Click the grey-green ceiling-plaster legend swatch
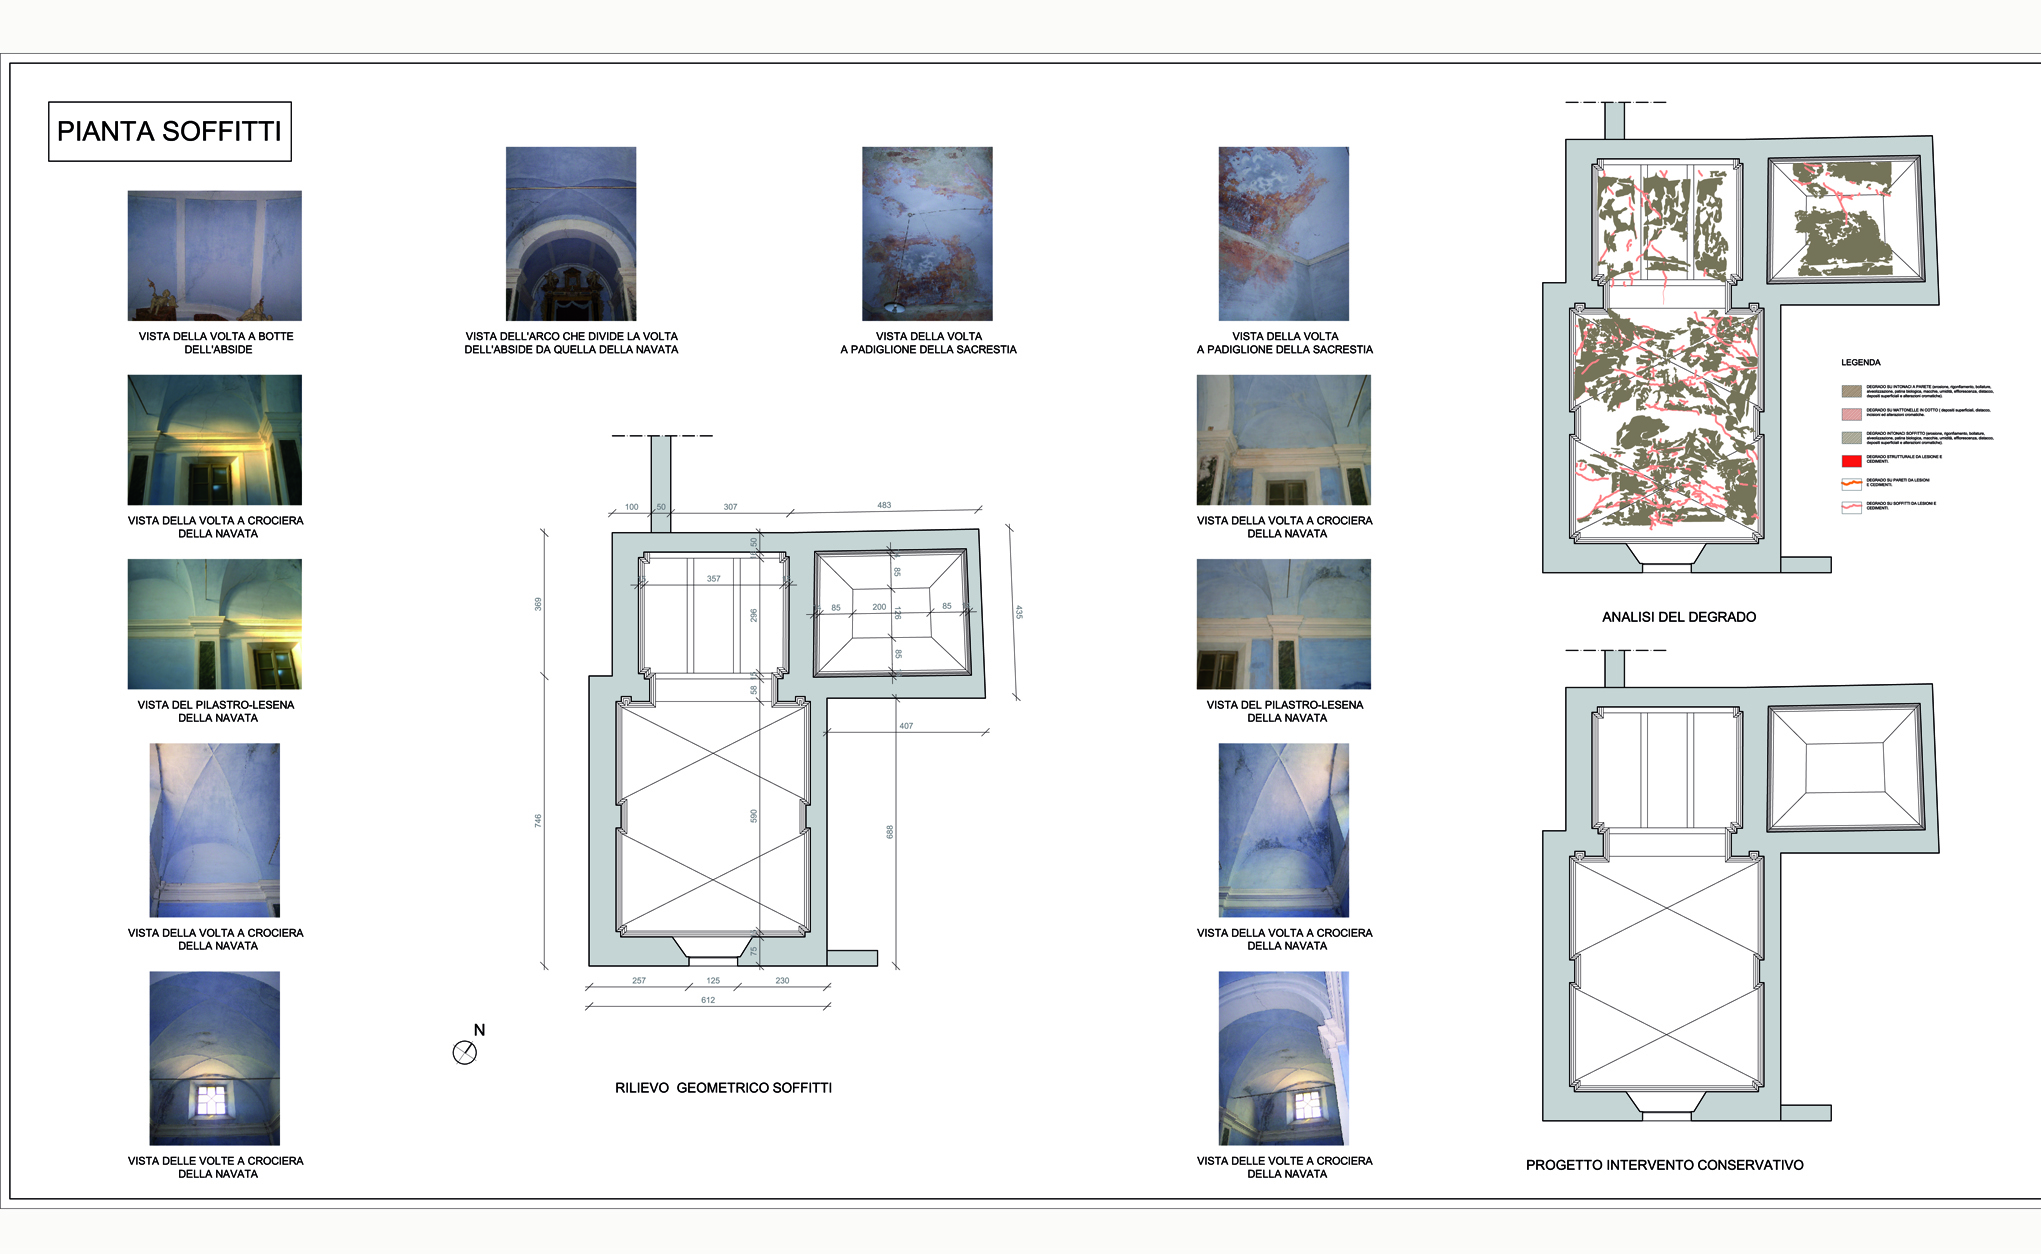The height and width of the screenshot is (1260, 2041). (1851, 437)
